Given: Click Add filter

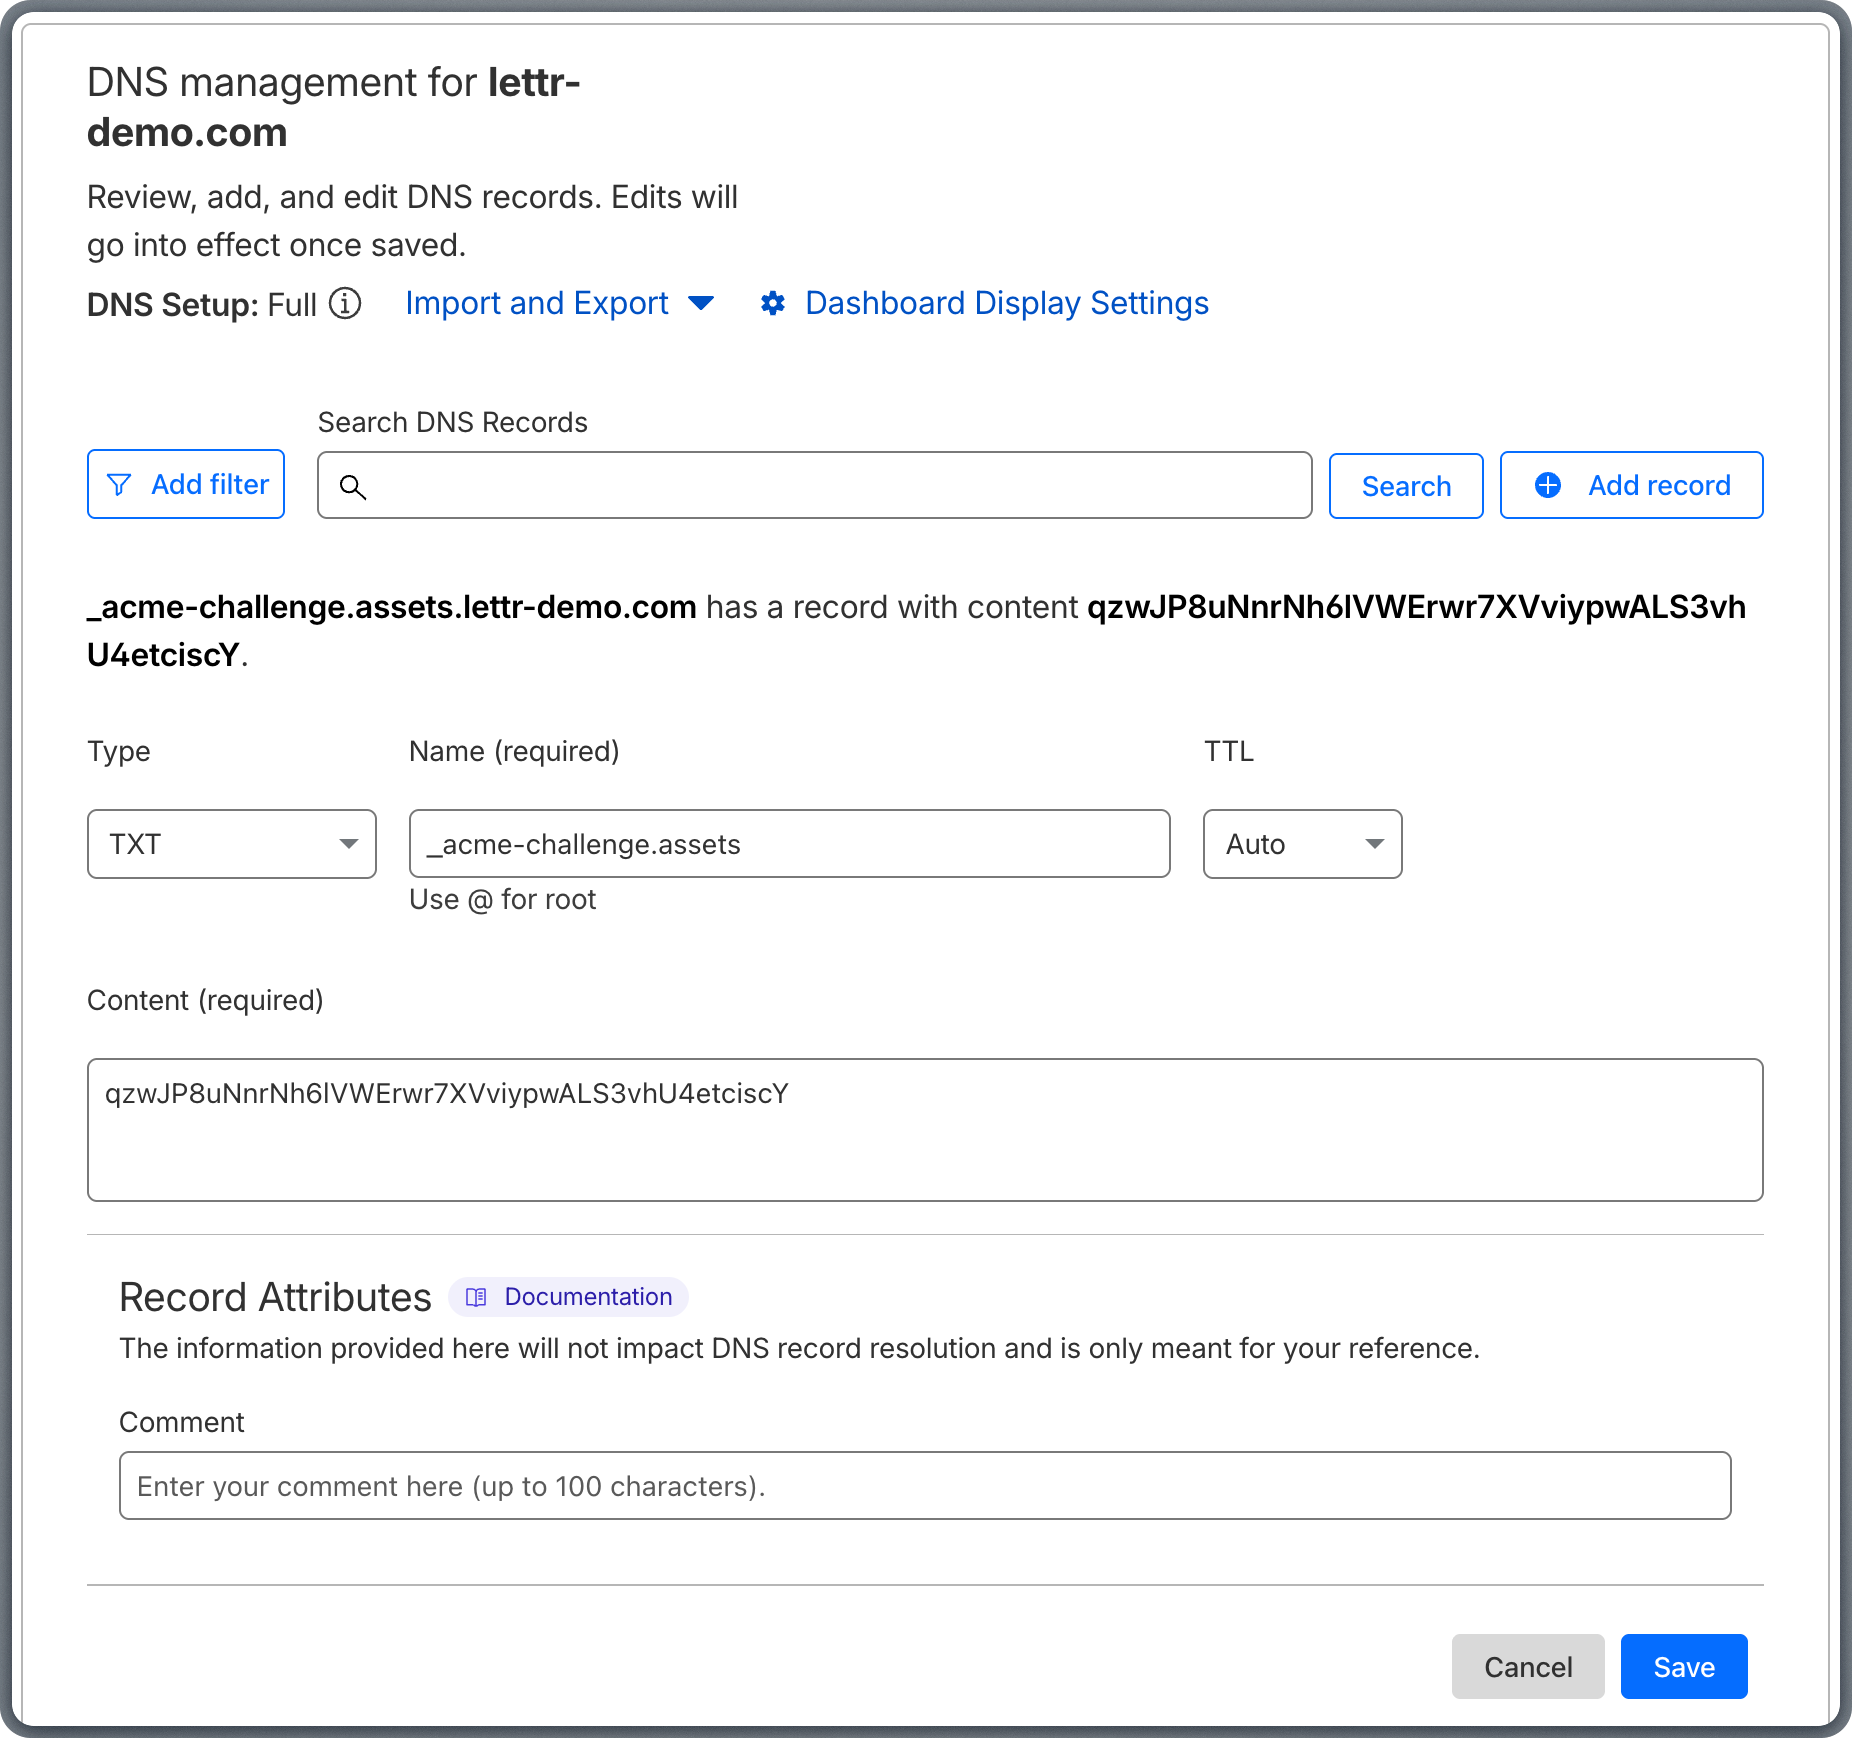Looking at the screenshot, I should pyautogui.click(x=186, y=484).
